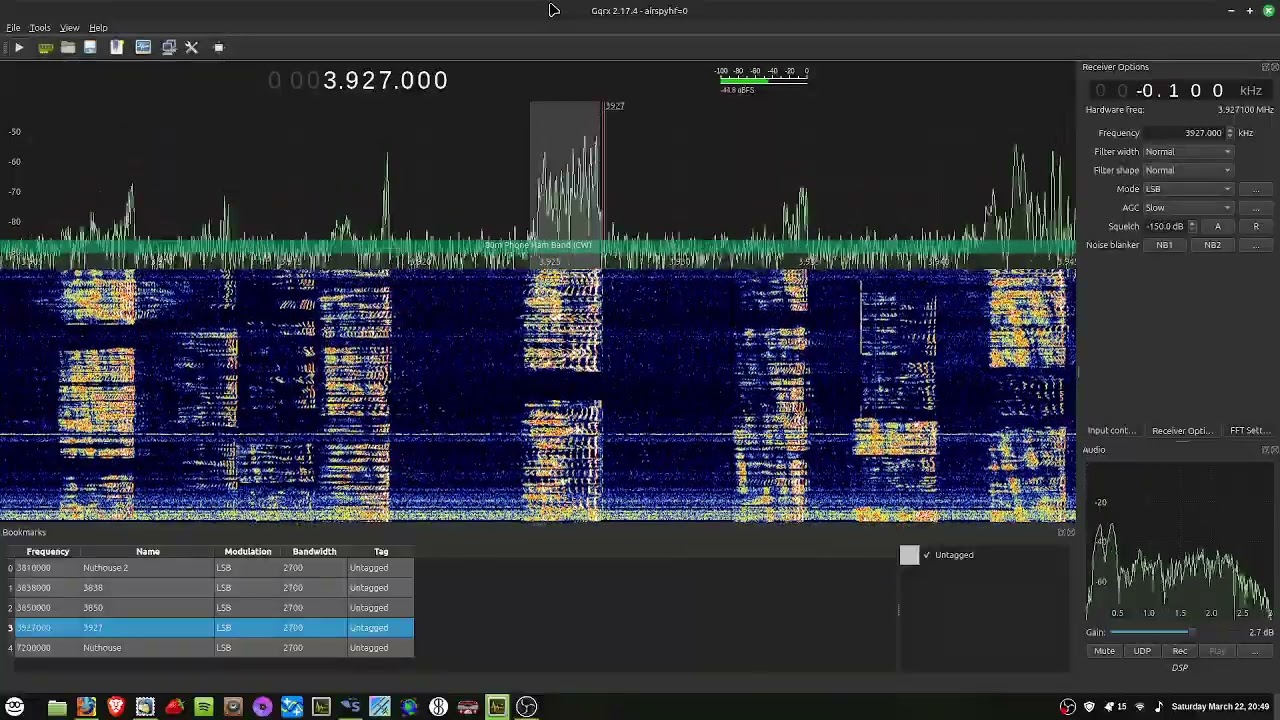
Task: Open the Mode dropdown showing LSB
Action: click(1189, 189)
